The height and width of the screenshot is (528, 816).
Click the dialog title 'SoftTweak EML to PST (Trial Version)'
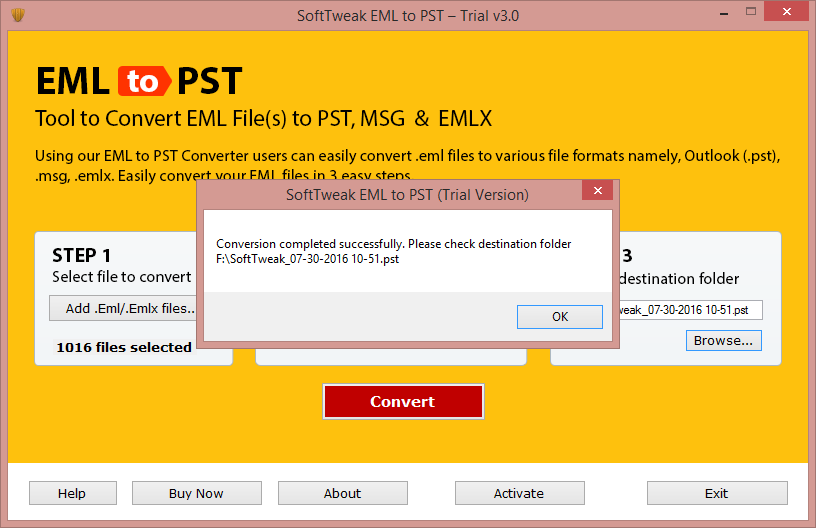[x=407, y=195]
